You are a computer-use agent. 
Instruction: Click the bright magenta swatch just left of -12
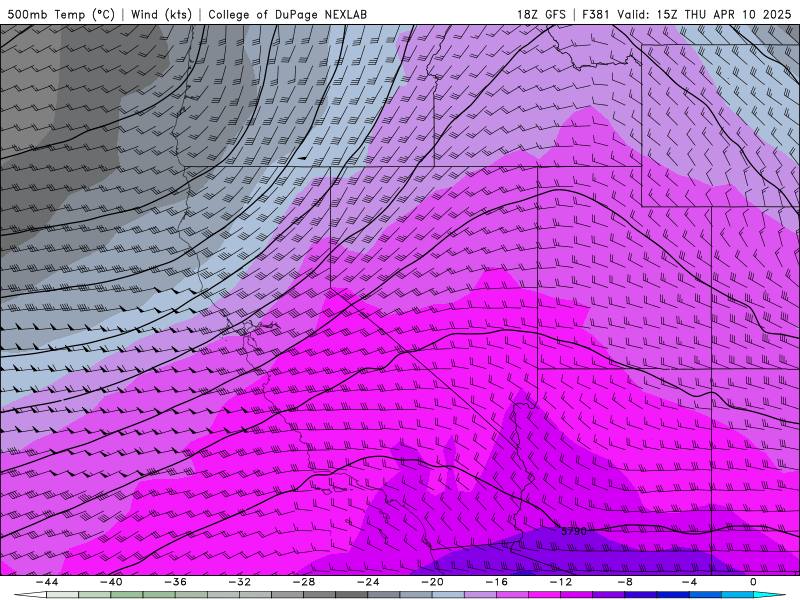(544, 595)
